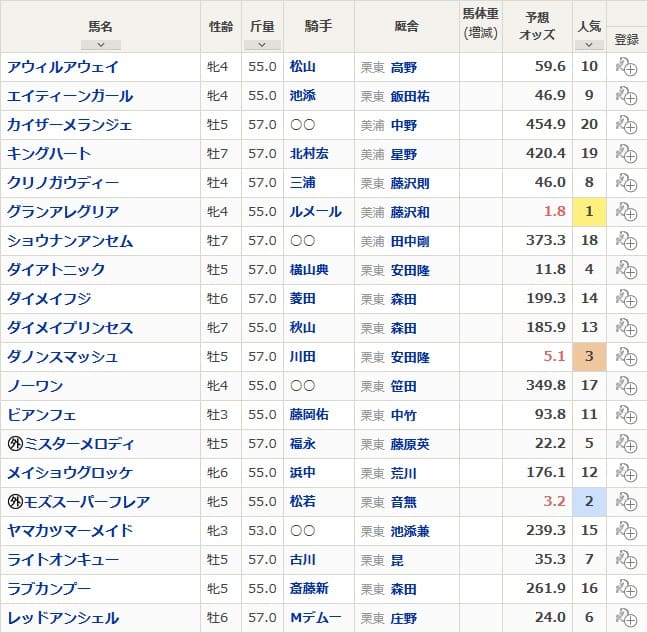Click odds value 5.1
The height and width of the screenshot is (633, 647).
(554, 357)
